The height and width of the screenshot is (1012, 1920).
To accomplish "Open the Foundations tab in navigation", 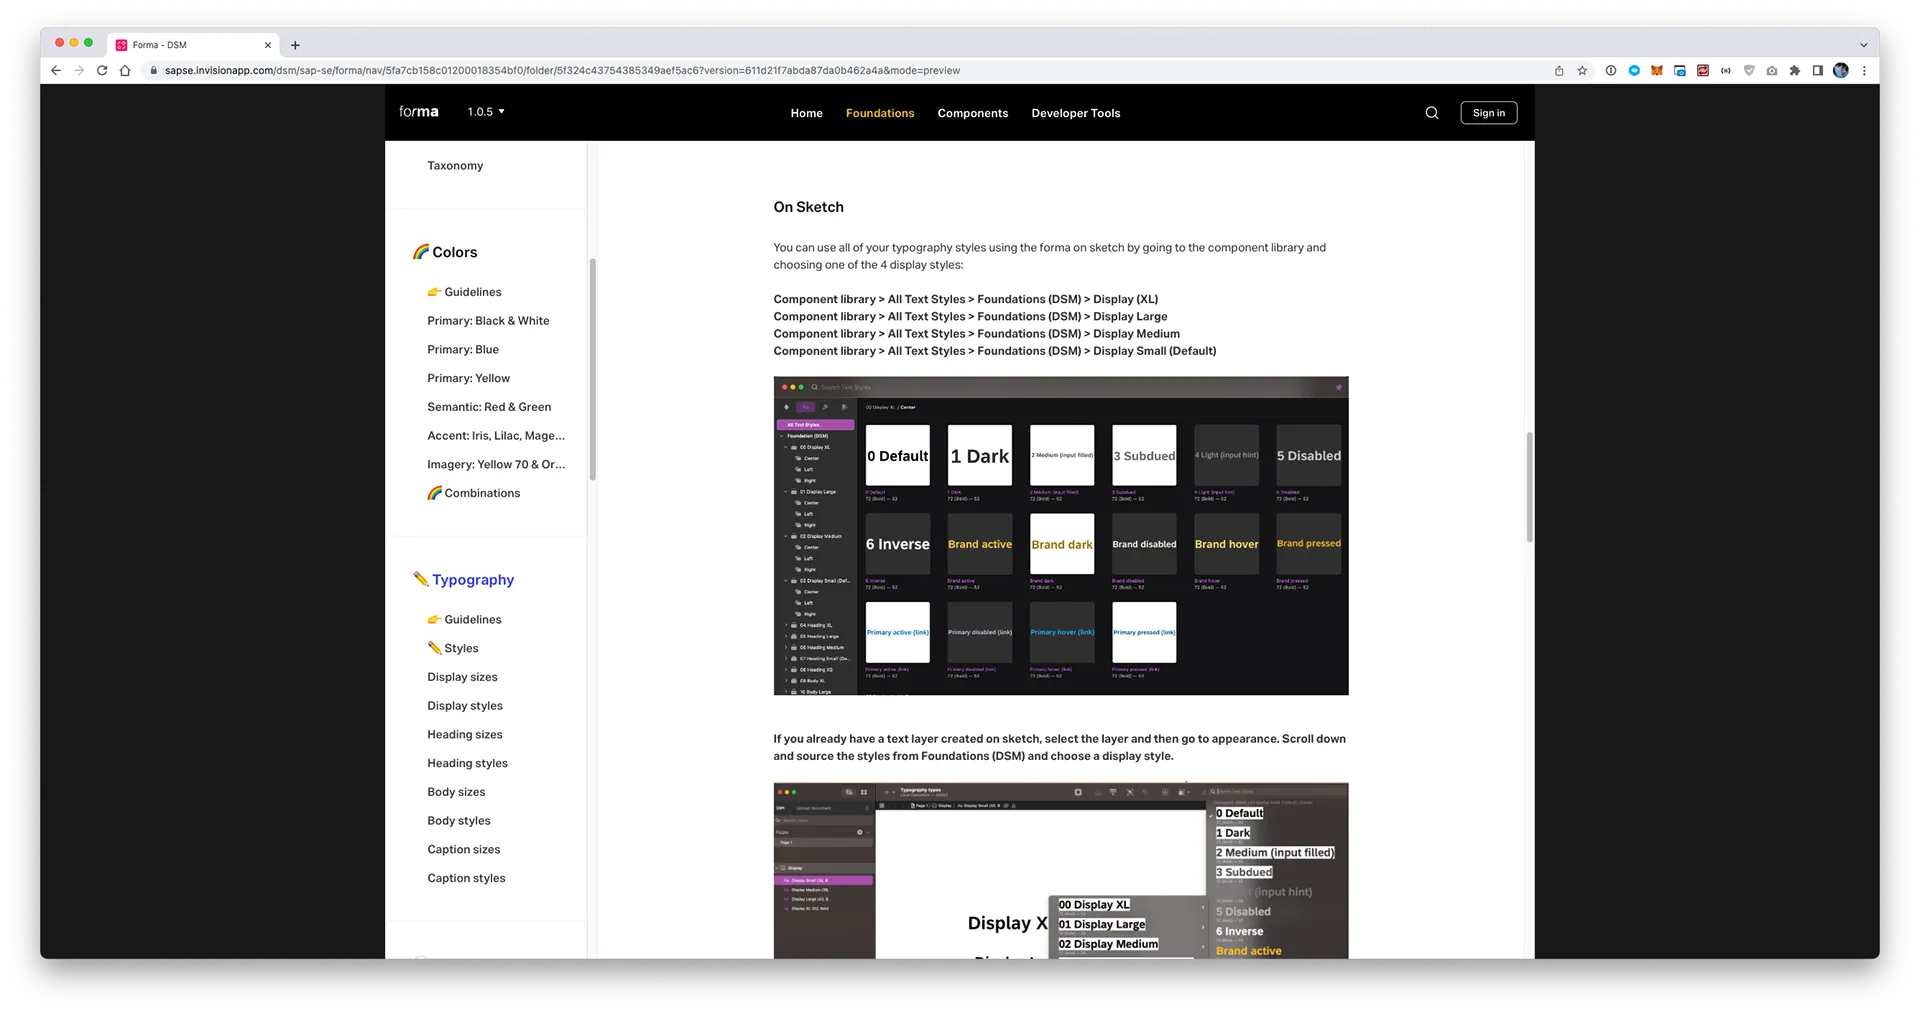I will tap(880, 113).
